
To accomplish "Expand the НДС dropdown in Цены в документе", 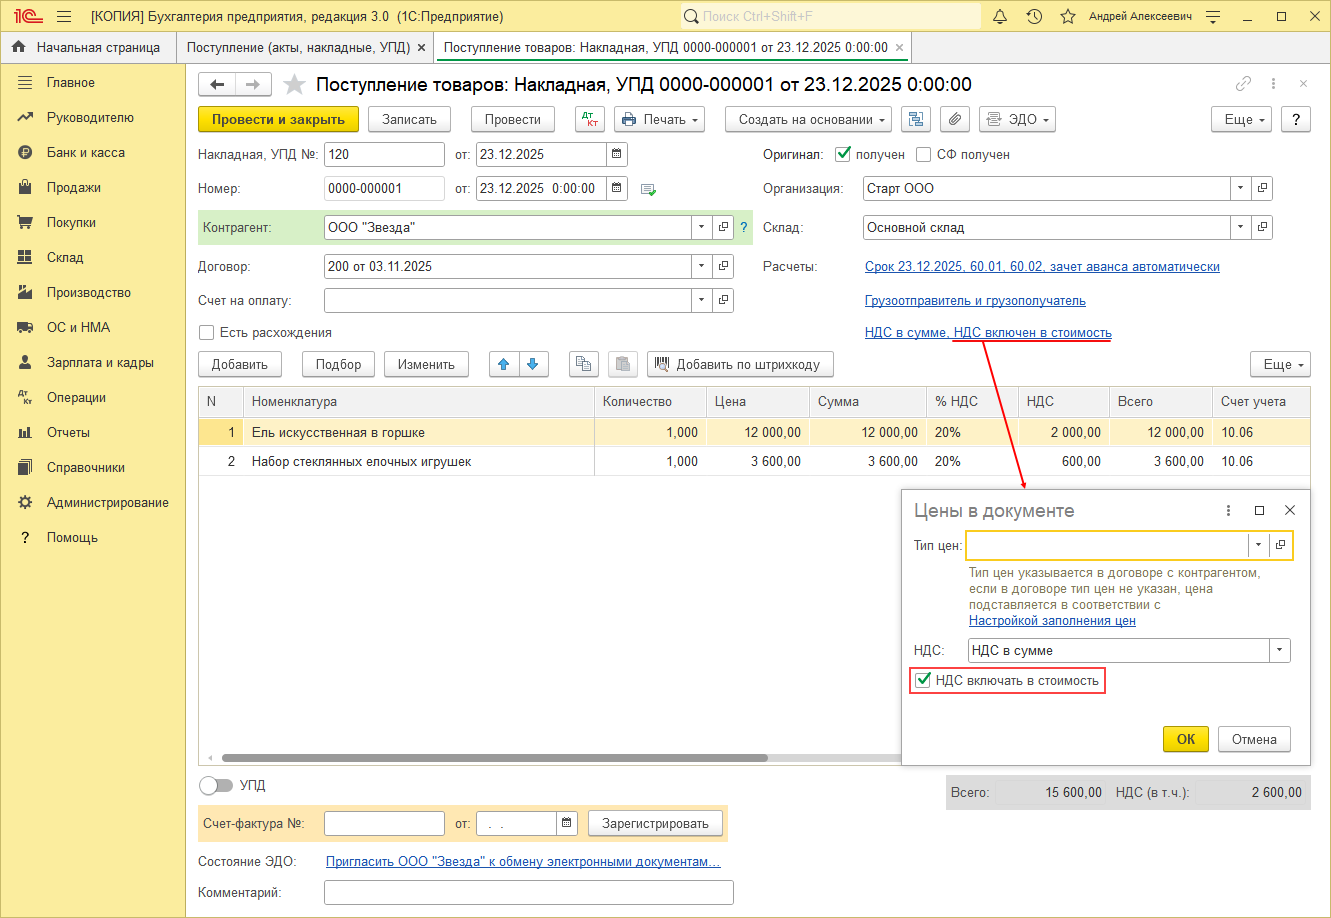I will click(x=1279, y=650).
